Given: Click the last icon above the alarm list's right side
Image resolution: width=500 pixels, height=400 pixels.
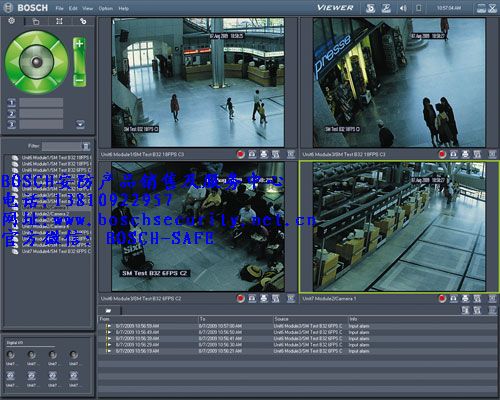Looking at the screenshot, I should click(x=492, y=310).
